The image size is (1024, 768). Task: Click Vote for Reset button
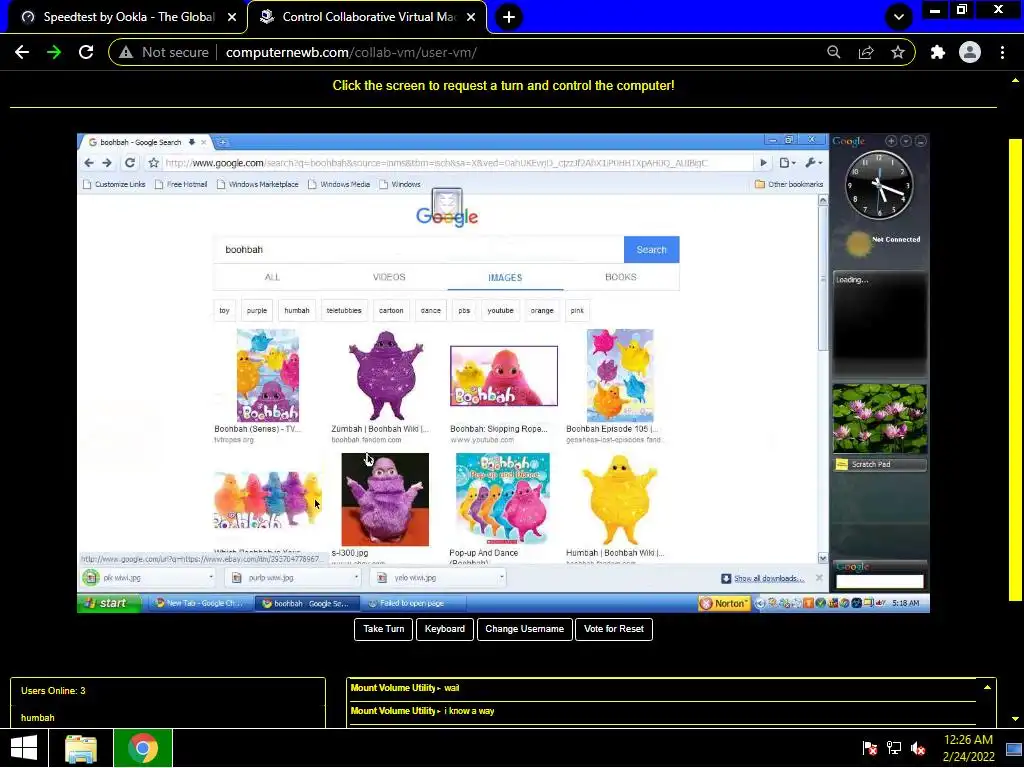[x=614, y=629]
